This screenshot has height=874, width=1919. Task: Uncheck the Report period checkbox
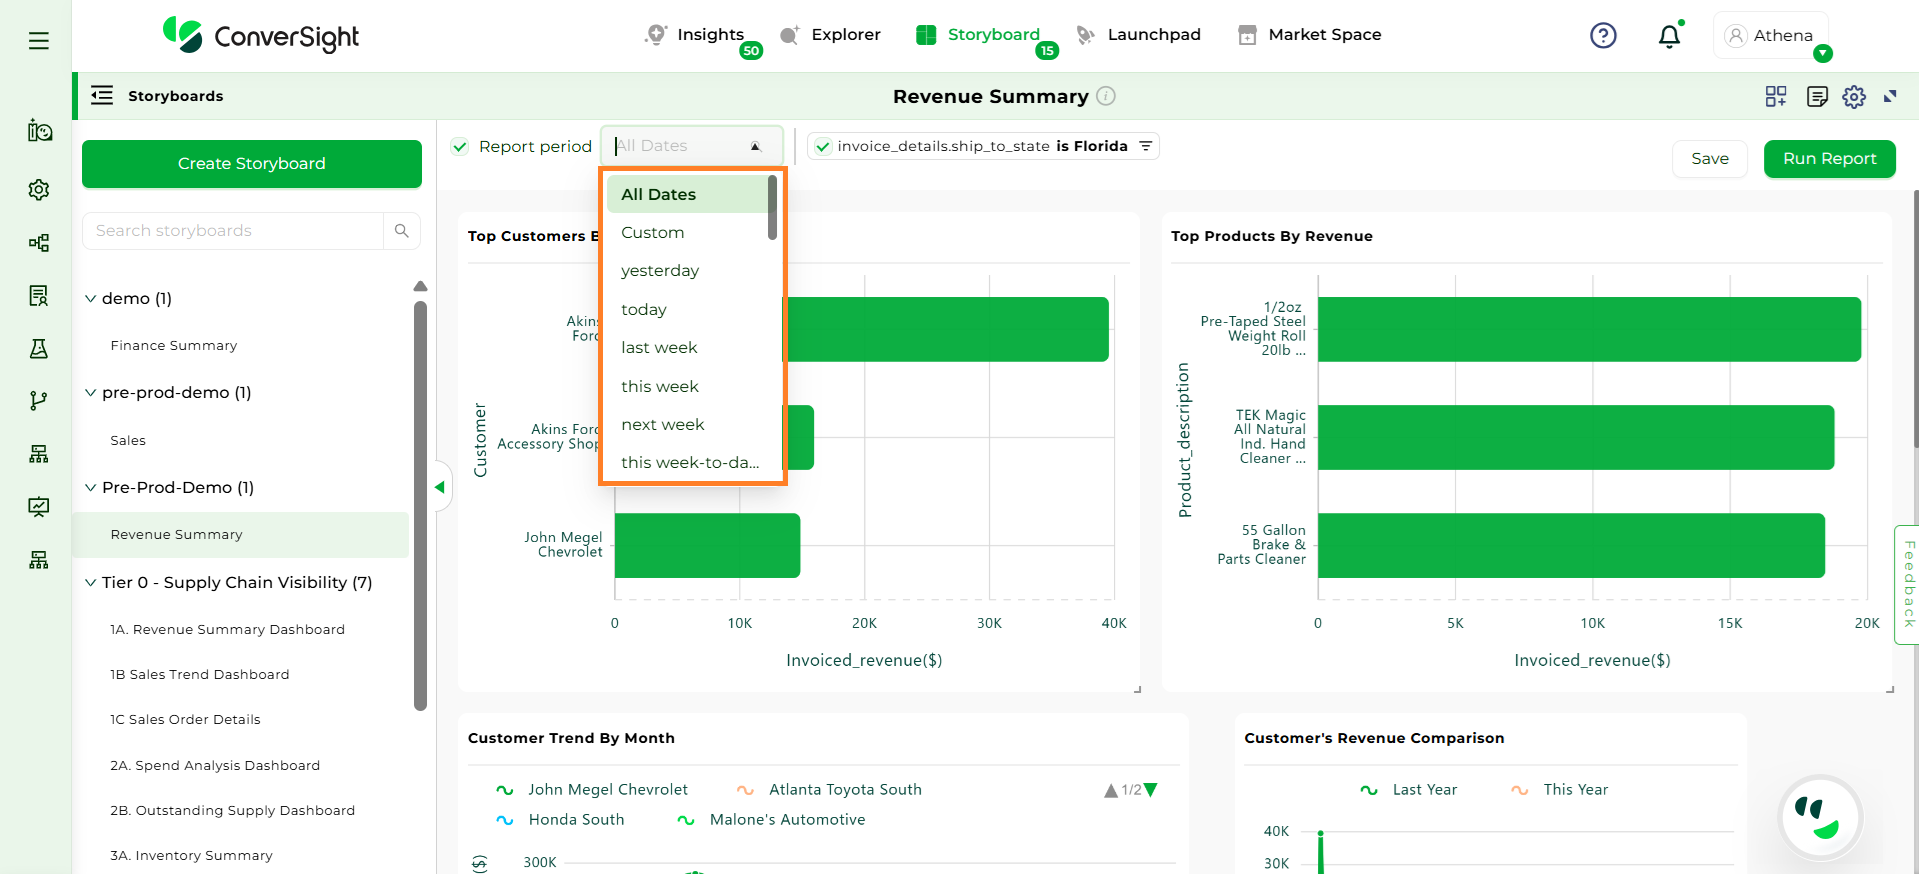tap(460, 147)
